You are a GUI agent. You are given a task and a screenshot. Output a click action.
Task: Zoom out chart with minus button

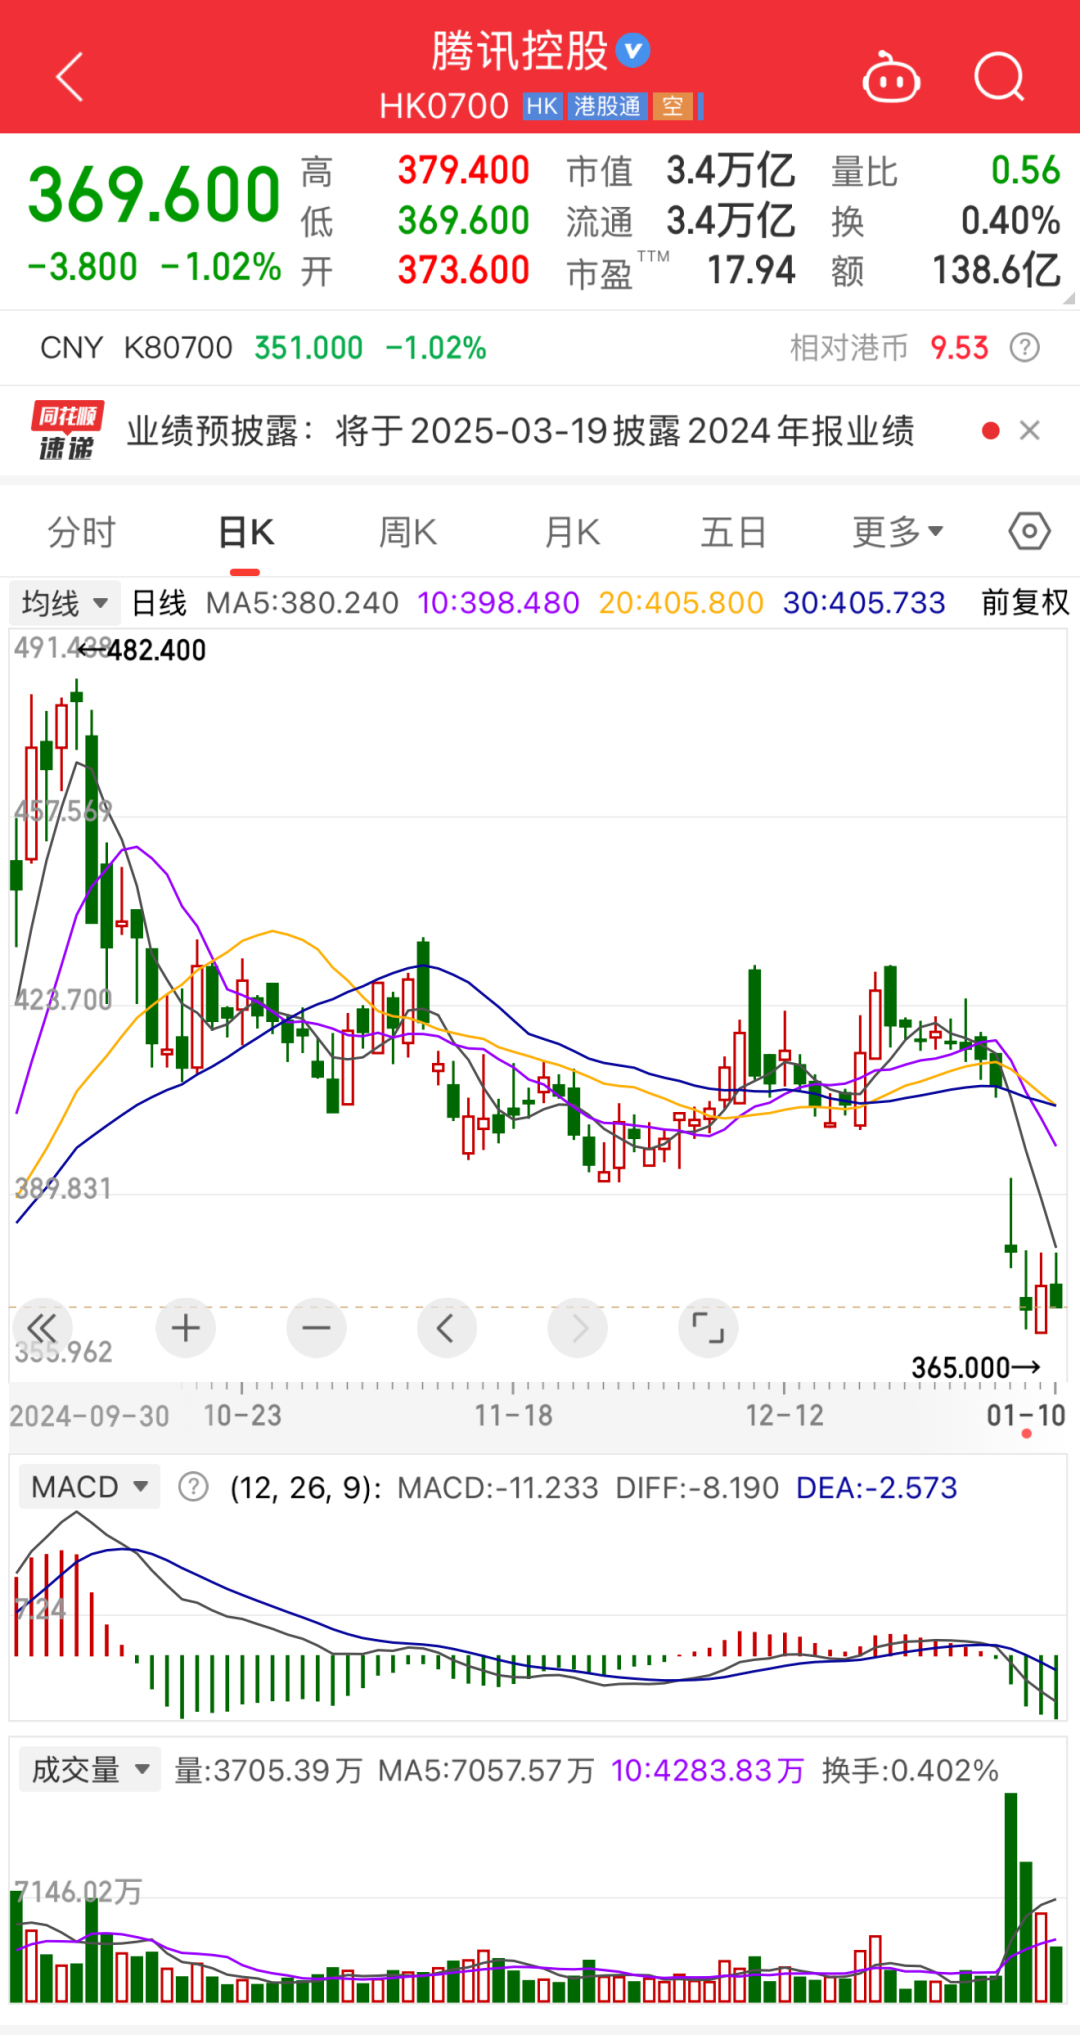pos(316,1328)
